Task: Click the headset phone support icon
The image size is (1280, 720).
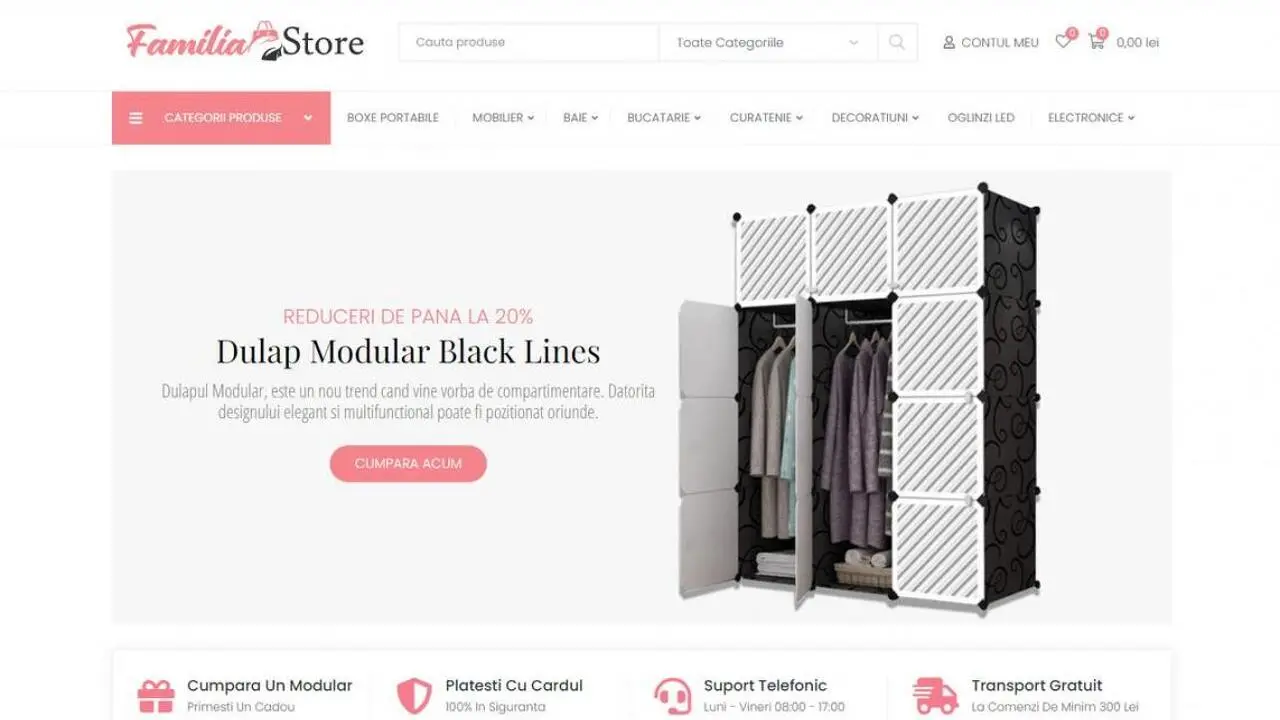Action: click(x=672, y=695)
